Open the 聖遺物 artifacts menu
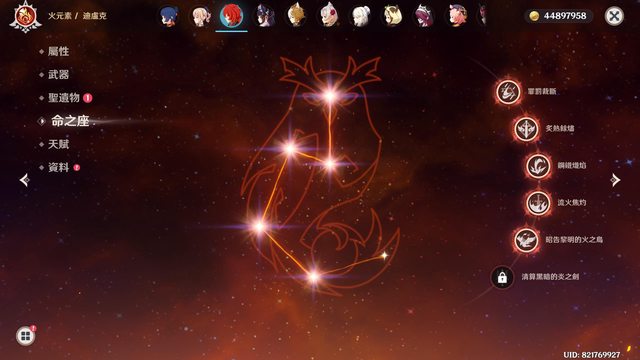The width and height of the screenshot is (640, 360). click(x=64, y=98)
